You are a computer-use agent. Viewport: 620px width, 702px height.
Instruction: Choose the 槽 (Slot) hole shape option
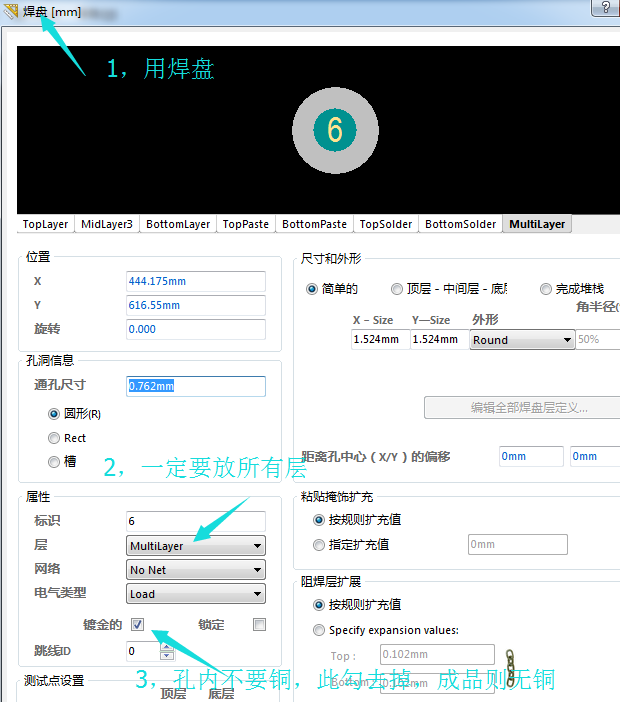(x=54, y=462)
